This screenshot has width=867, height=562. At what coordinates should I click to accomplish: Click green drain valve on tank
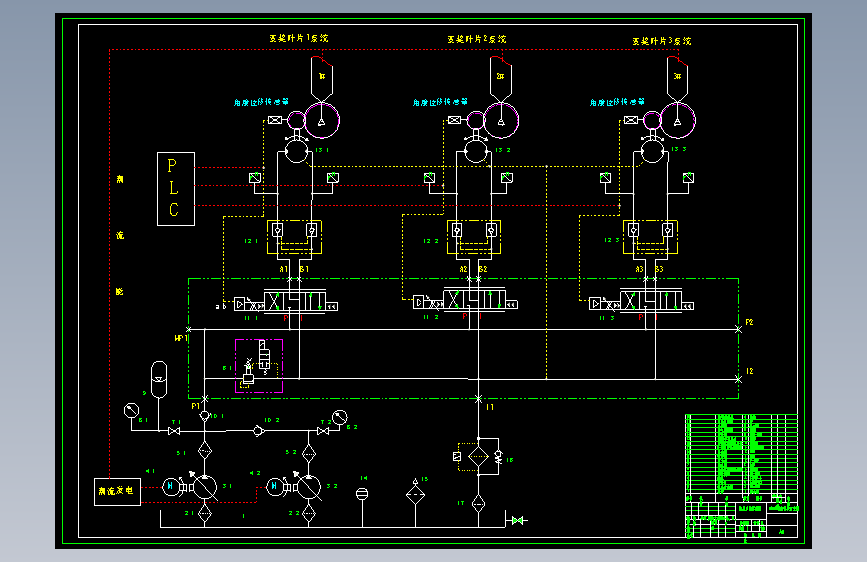(518, 521)
